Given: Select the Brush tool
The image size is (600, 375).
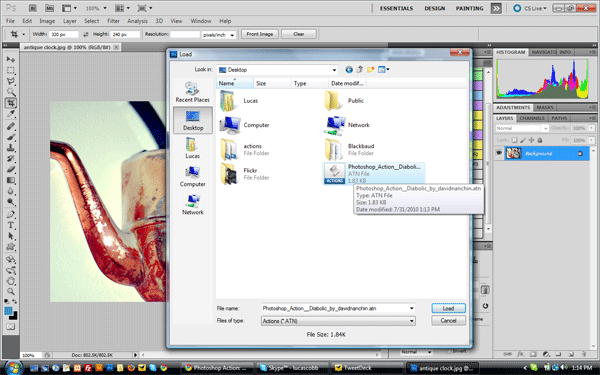Looking at the screenshot, I should coord(11,137).
